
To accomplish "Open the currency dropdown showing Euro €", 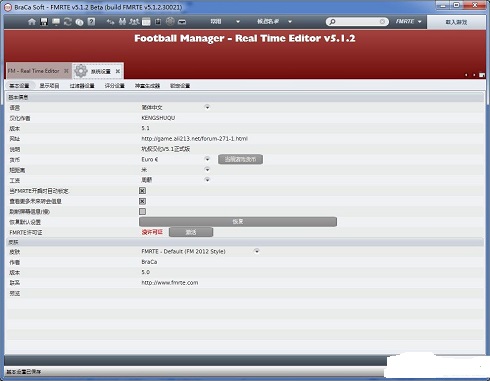I will tap(207, 159).
